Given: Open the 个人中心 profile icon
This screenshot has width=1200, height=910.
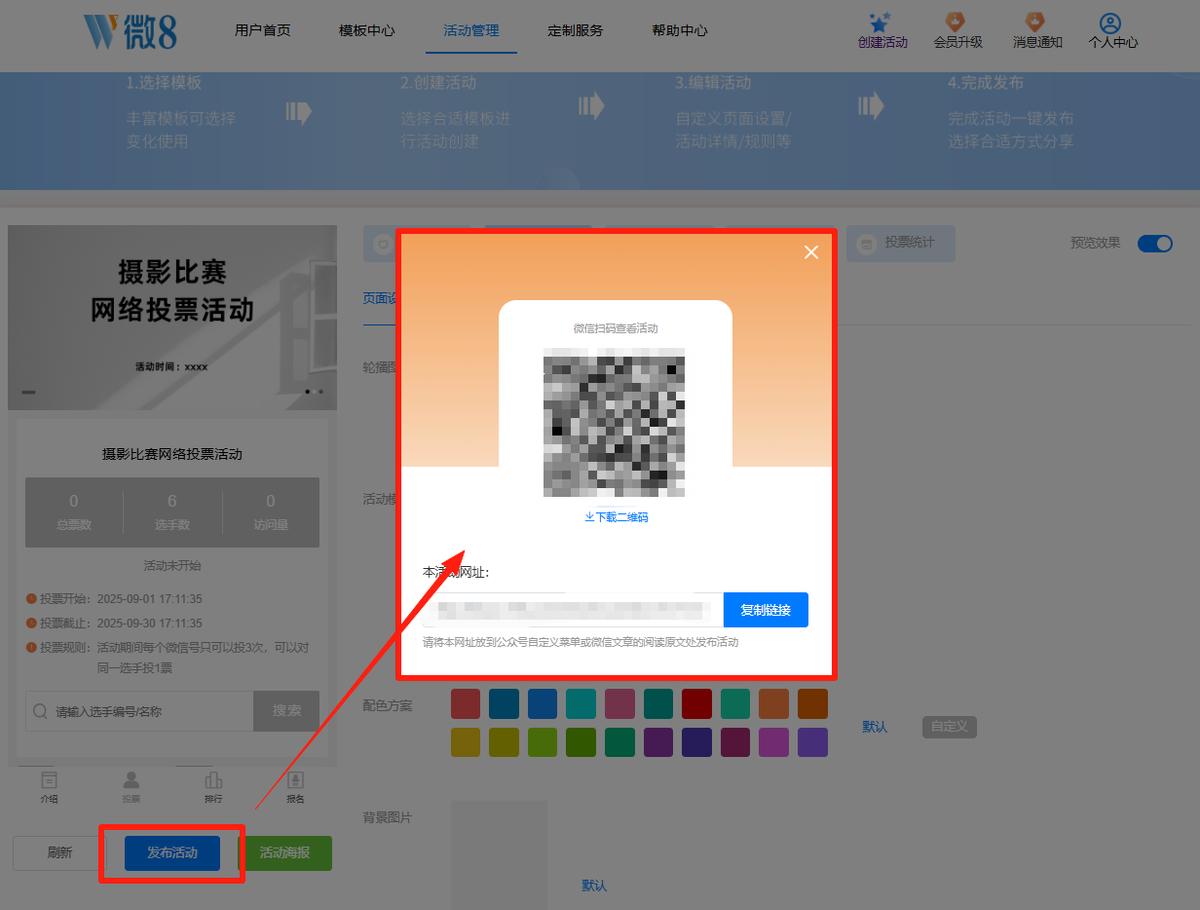Looking at the screenshot, I should (x=1110, y=22).
